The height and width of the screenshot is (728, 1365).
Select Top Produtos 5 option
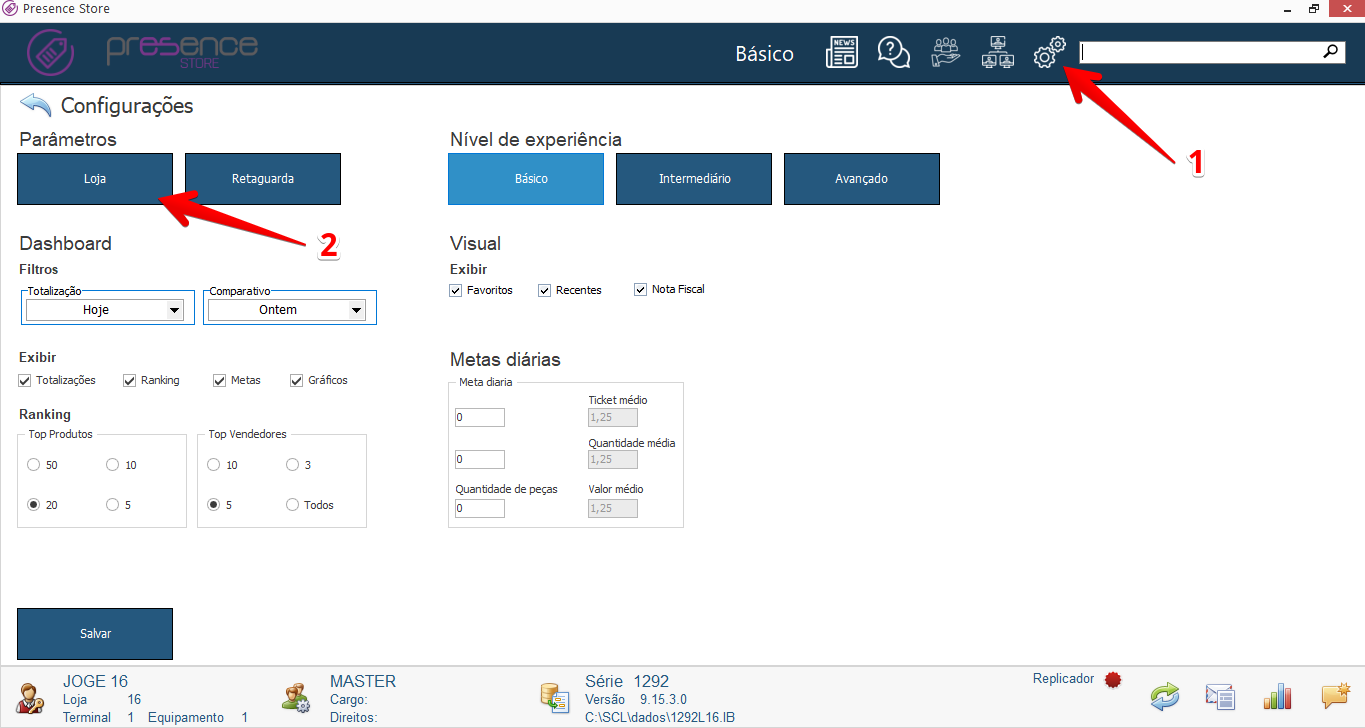click(112, 505)
